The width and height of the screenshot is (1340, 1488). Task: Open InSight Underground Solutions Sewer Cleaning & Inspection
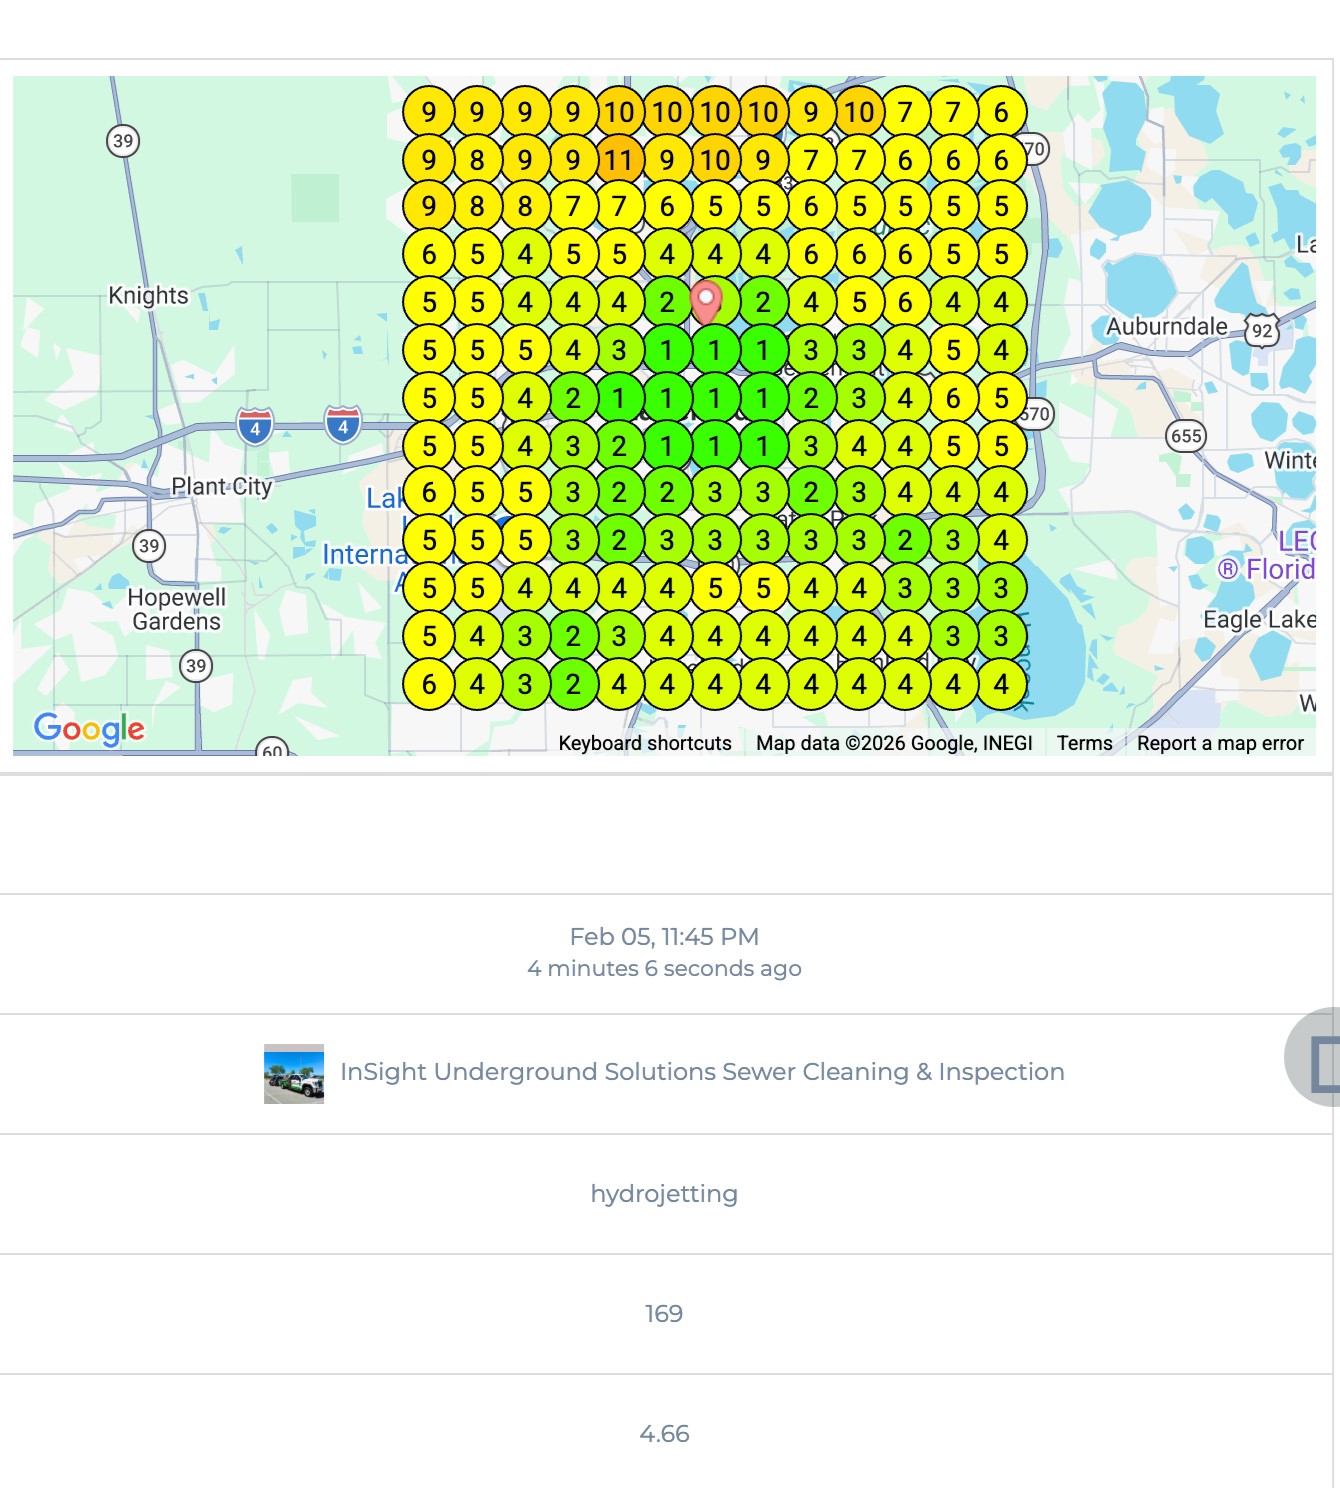(702, 1072)
